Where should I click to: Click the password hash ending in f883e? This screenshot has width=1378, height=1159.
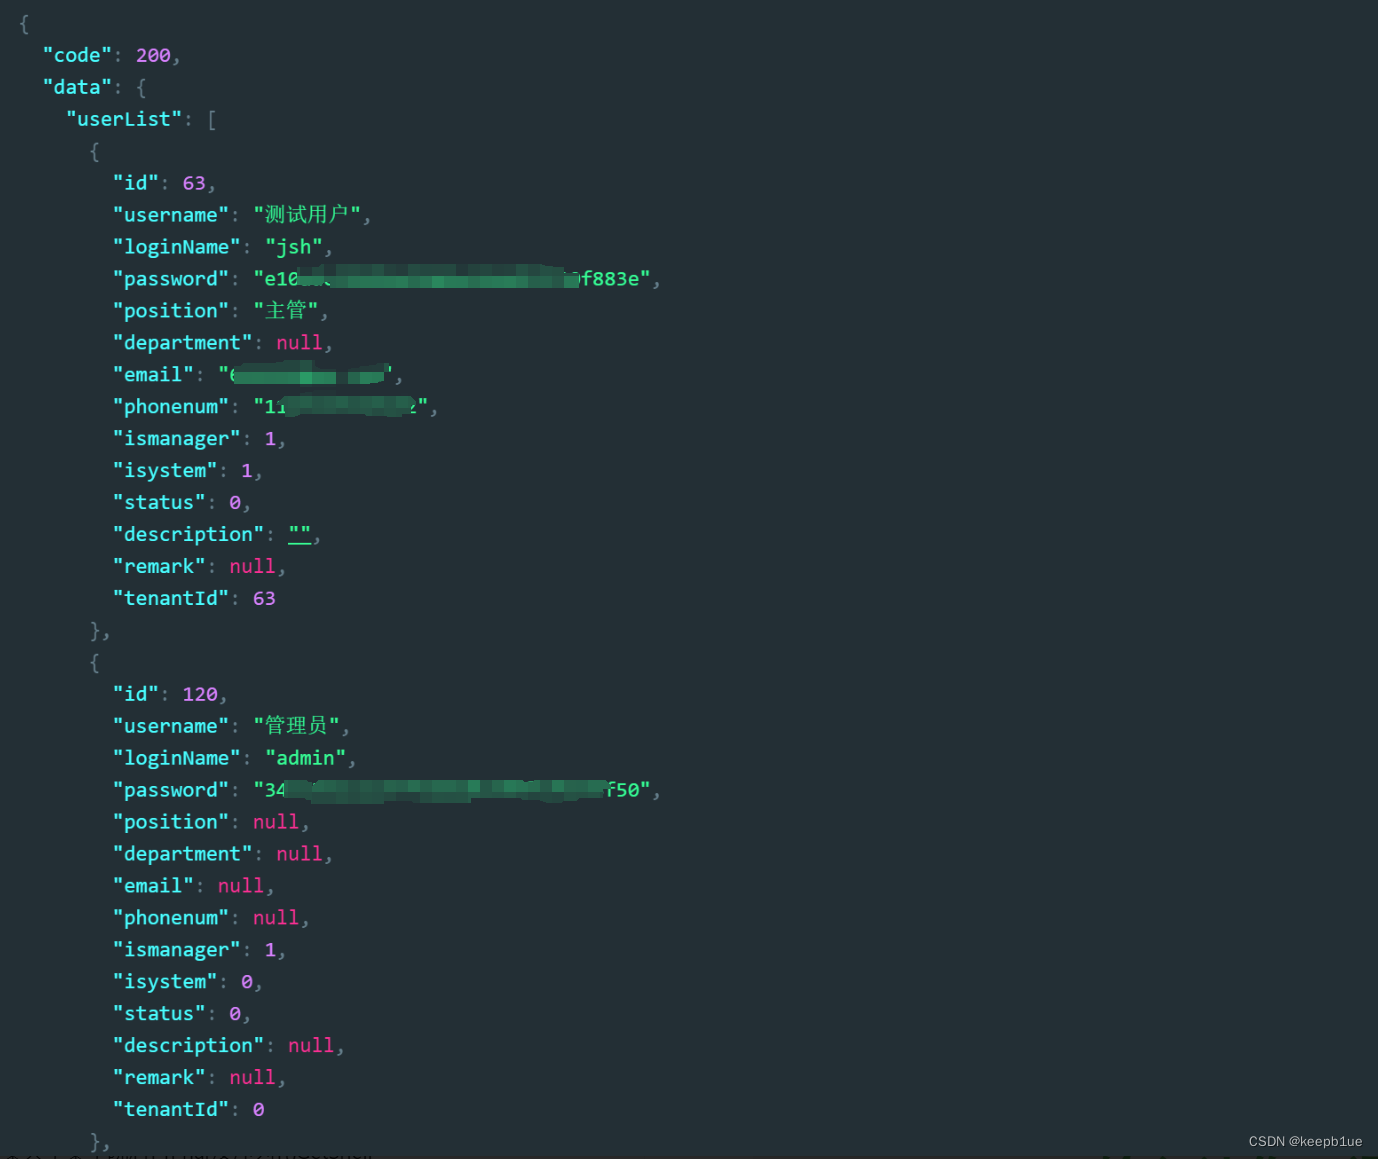[452, 279]
